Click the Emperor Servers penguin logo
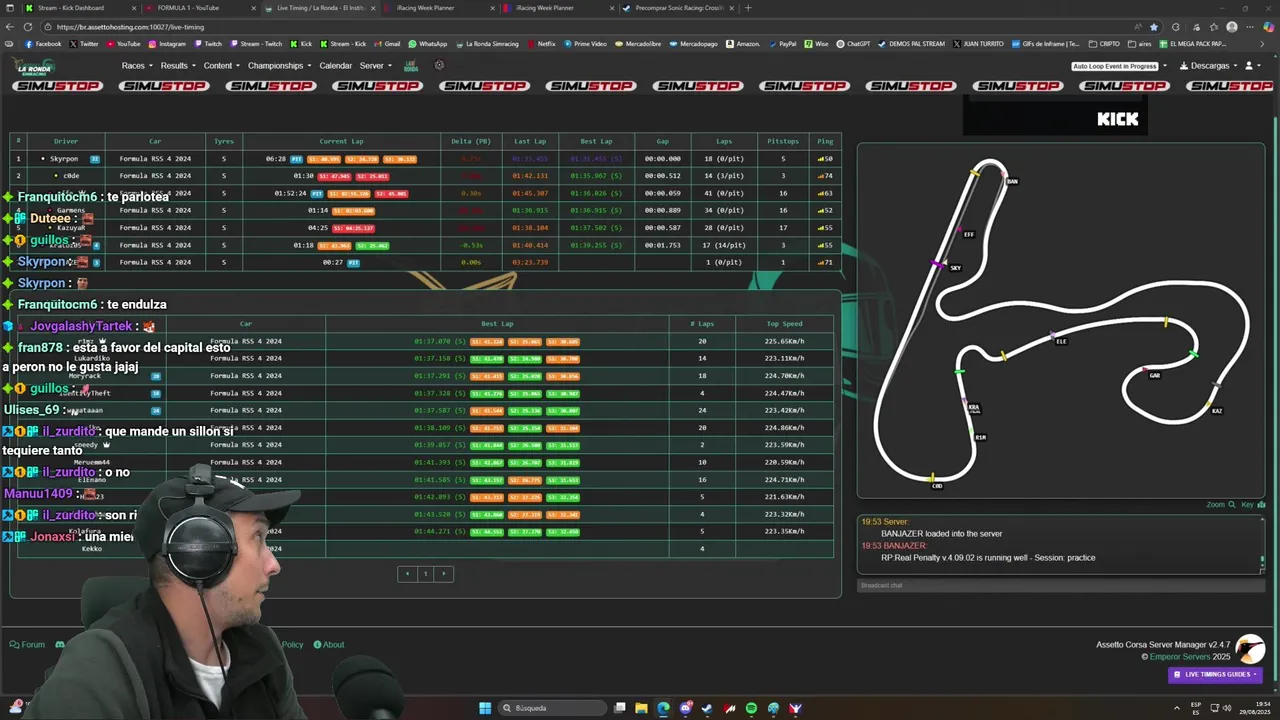This screenshot has width=1280, height=720. click(x=1250, y=649)
